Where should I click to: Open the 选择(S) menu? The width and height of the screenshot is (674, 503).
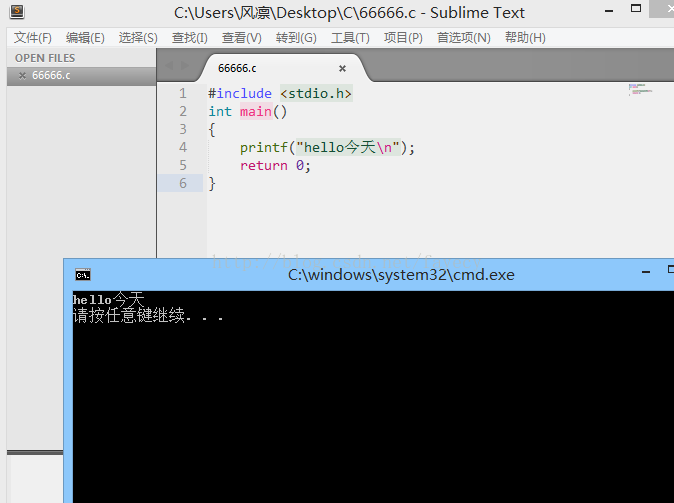point(138,38)
